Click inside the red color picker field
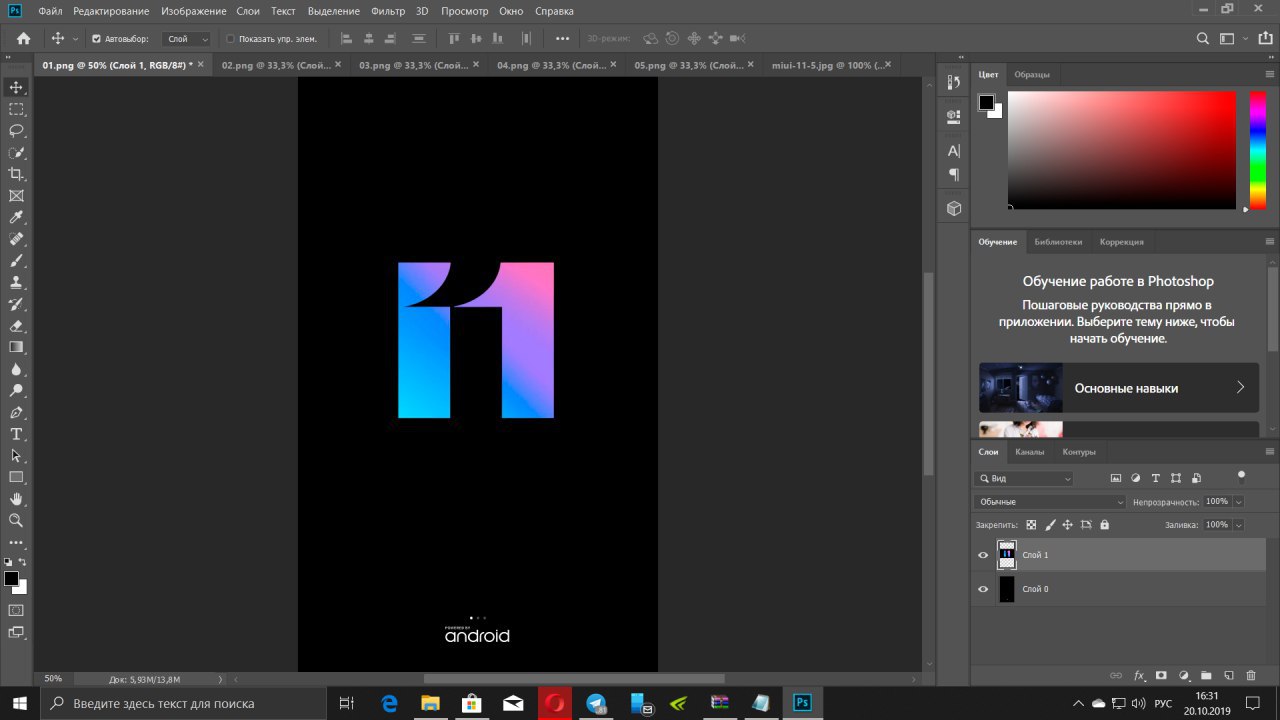1280x720 pixels. coord(1122,150)
